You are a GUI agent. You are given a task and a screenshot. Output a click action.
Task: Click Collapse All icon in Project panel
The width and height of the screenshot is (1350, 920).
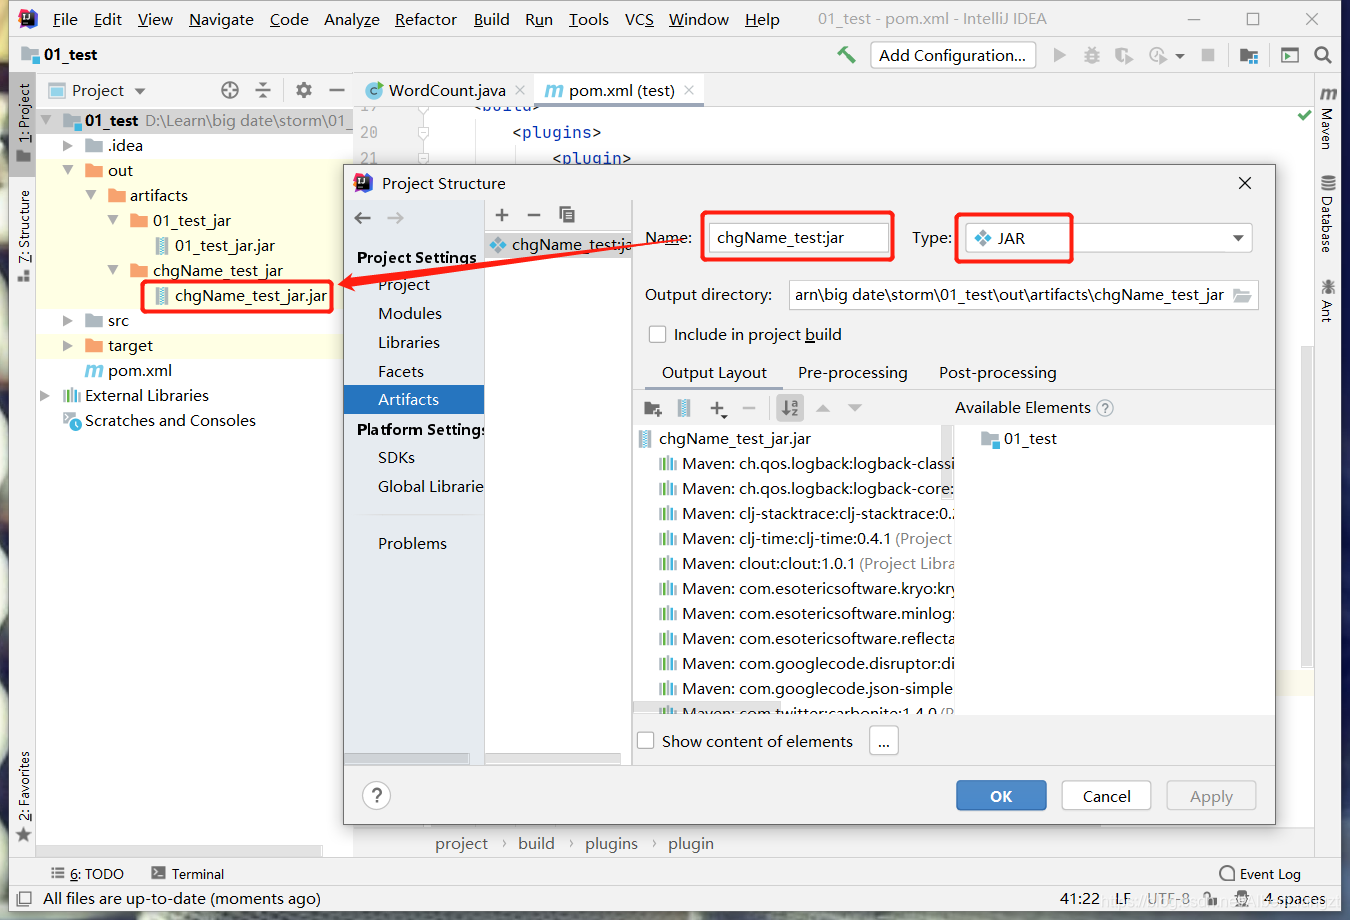(x=263, y=90)
